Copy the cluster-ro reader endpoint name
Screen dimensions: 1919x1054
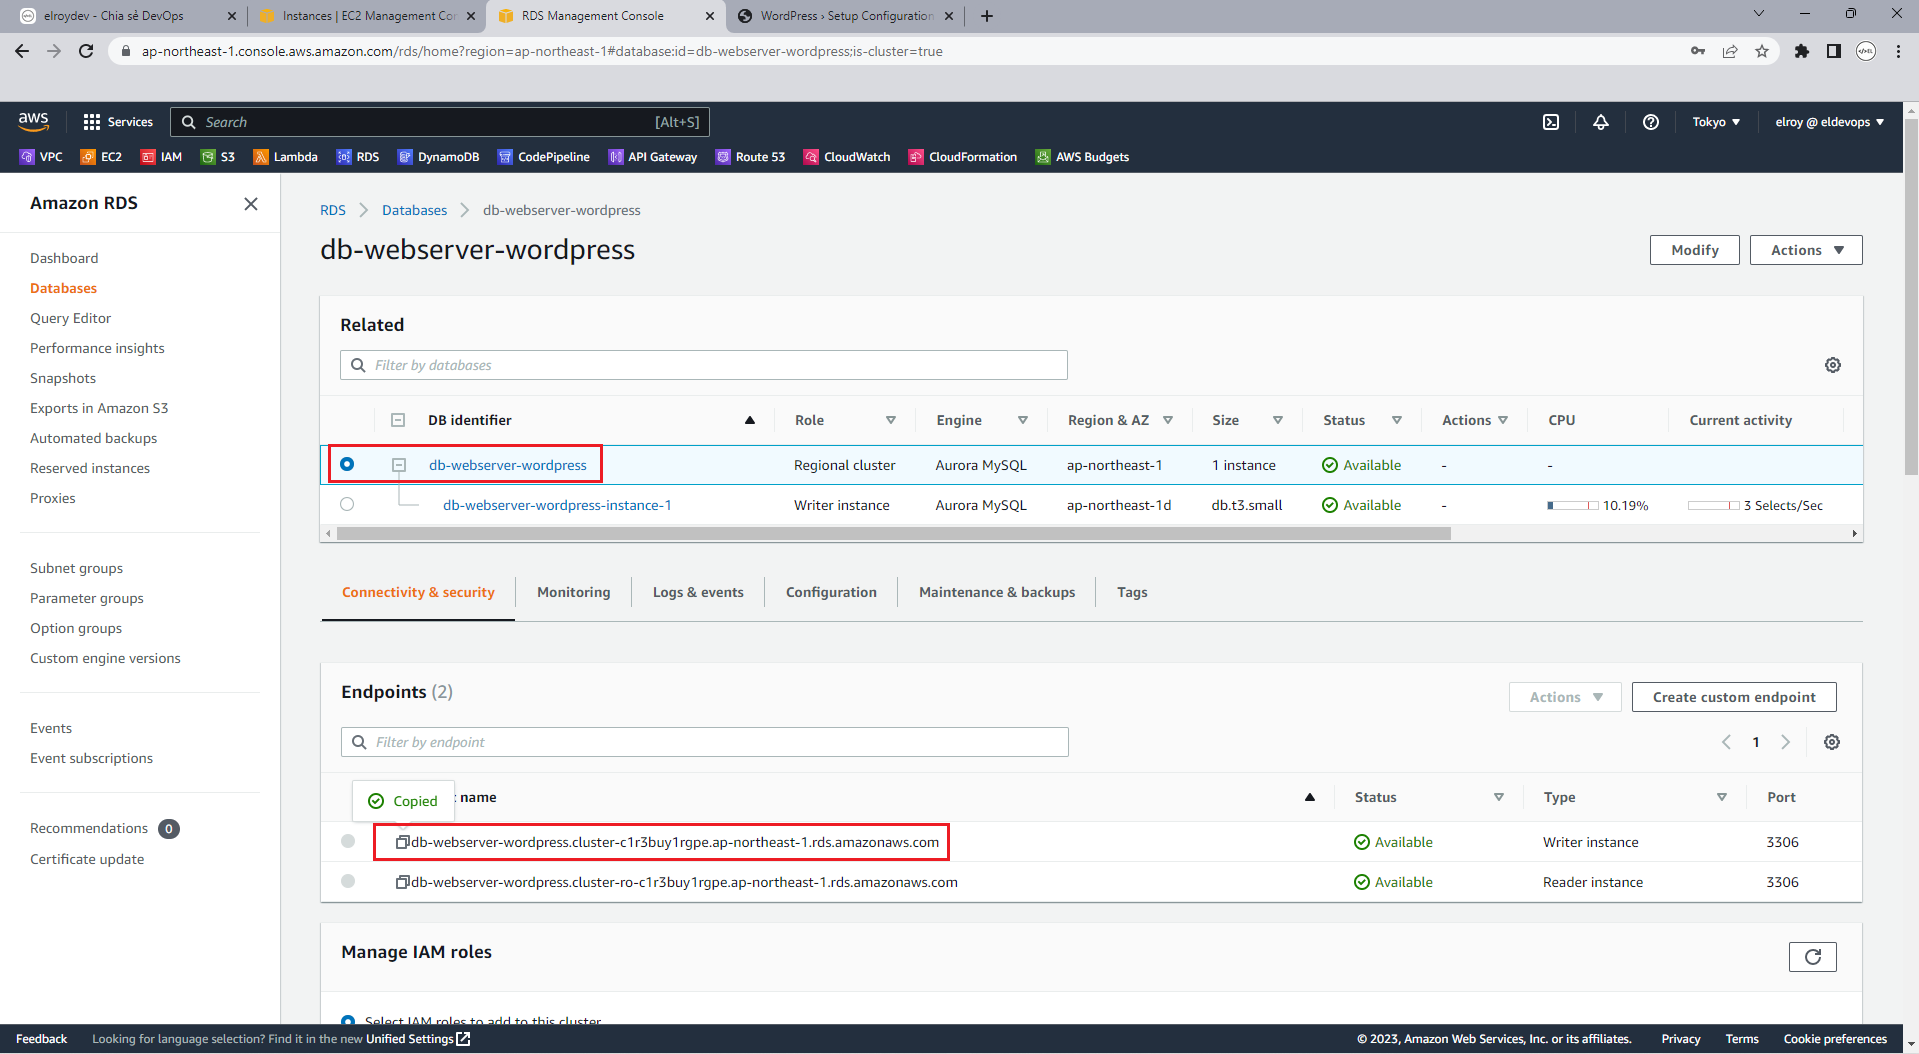coord(402,882)
